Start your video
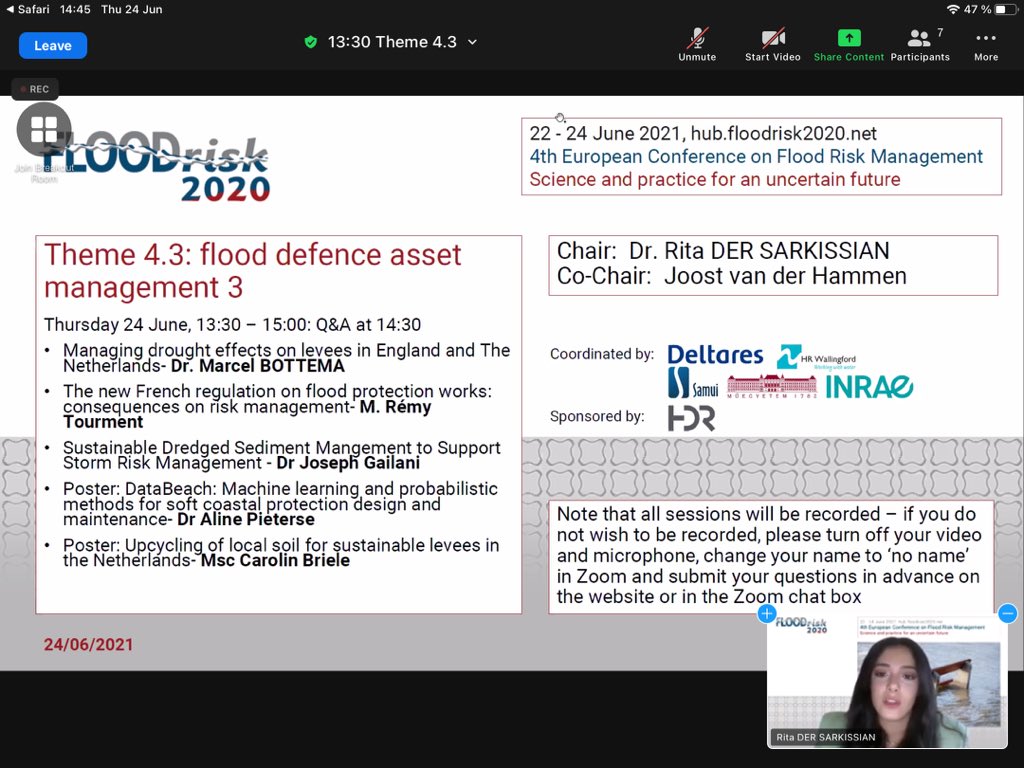Viewport: 1024px width, 768px height. tap(771, 40)
